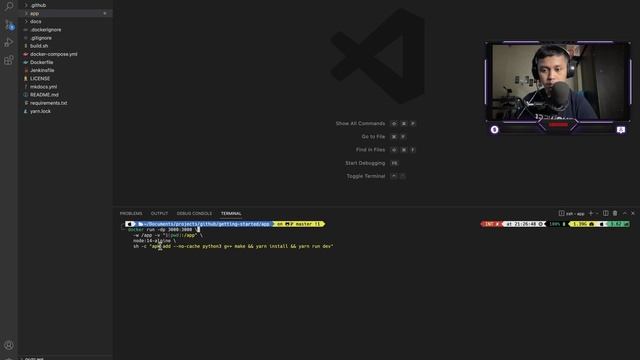Create a new terminal with plus icon
This screenshot has height=360, width=640.
click(x=591, y=213)
